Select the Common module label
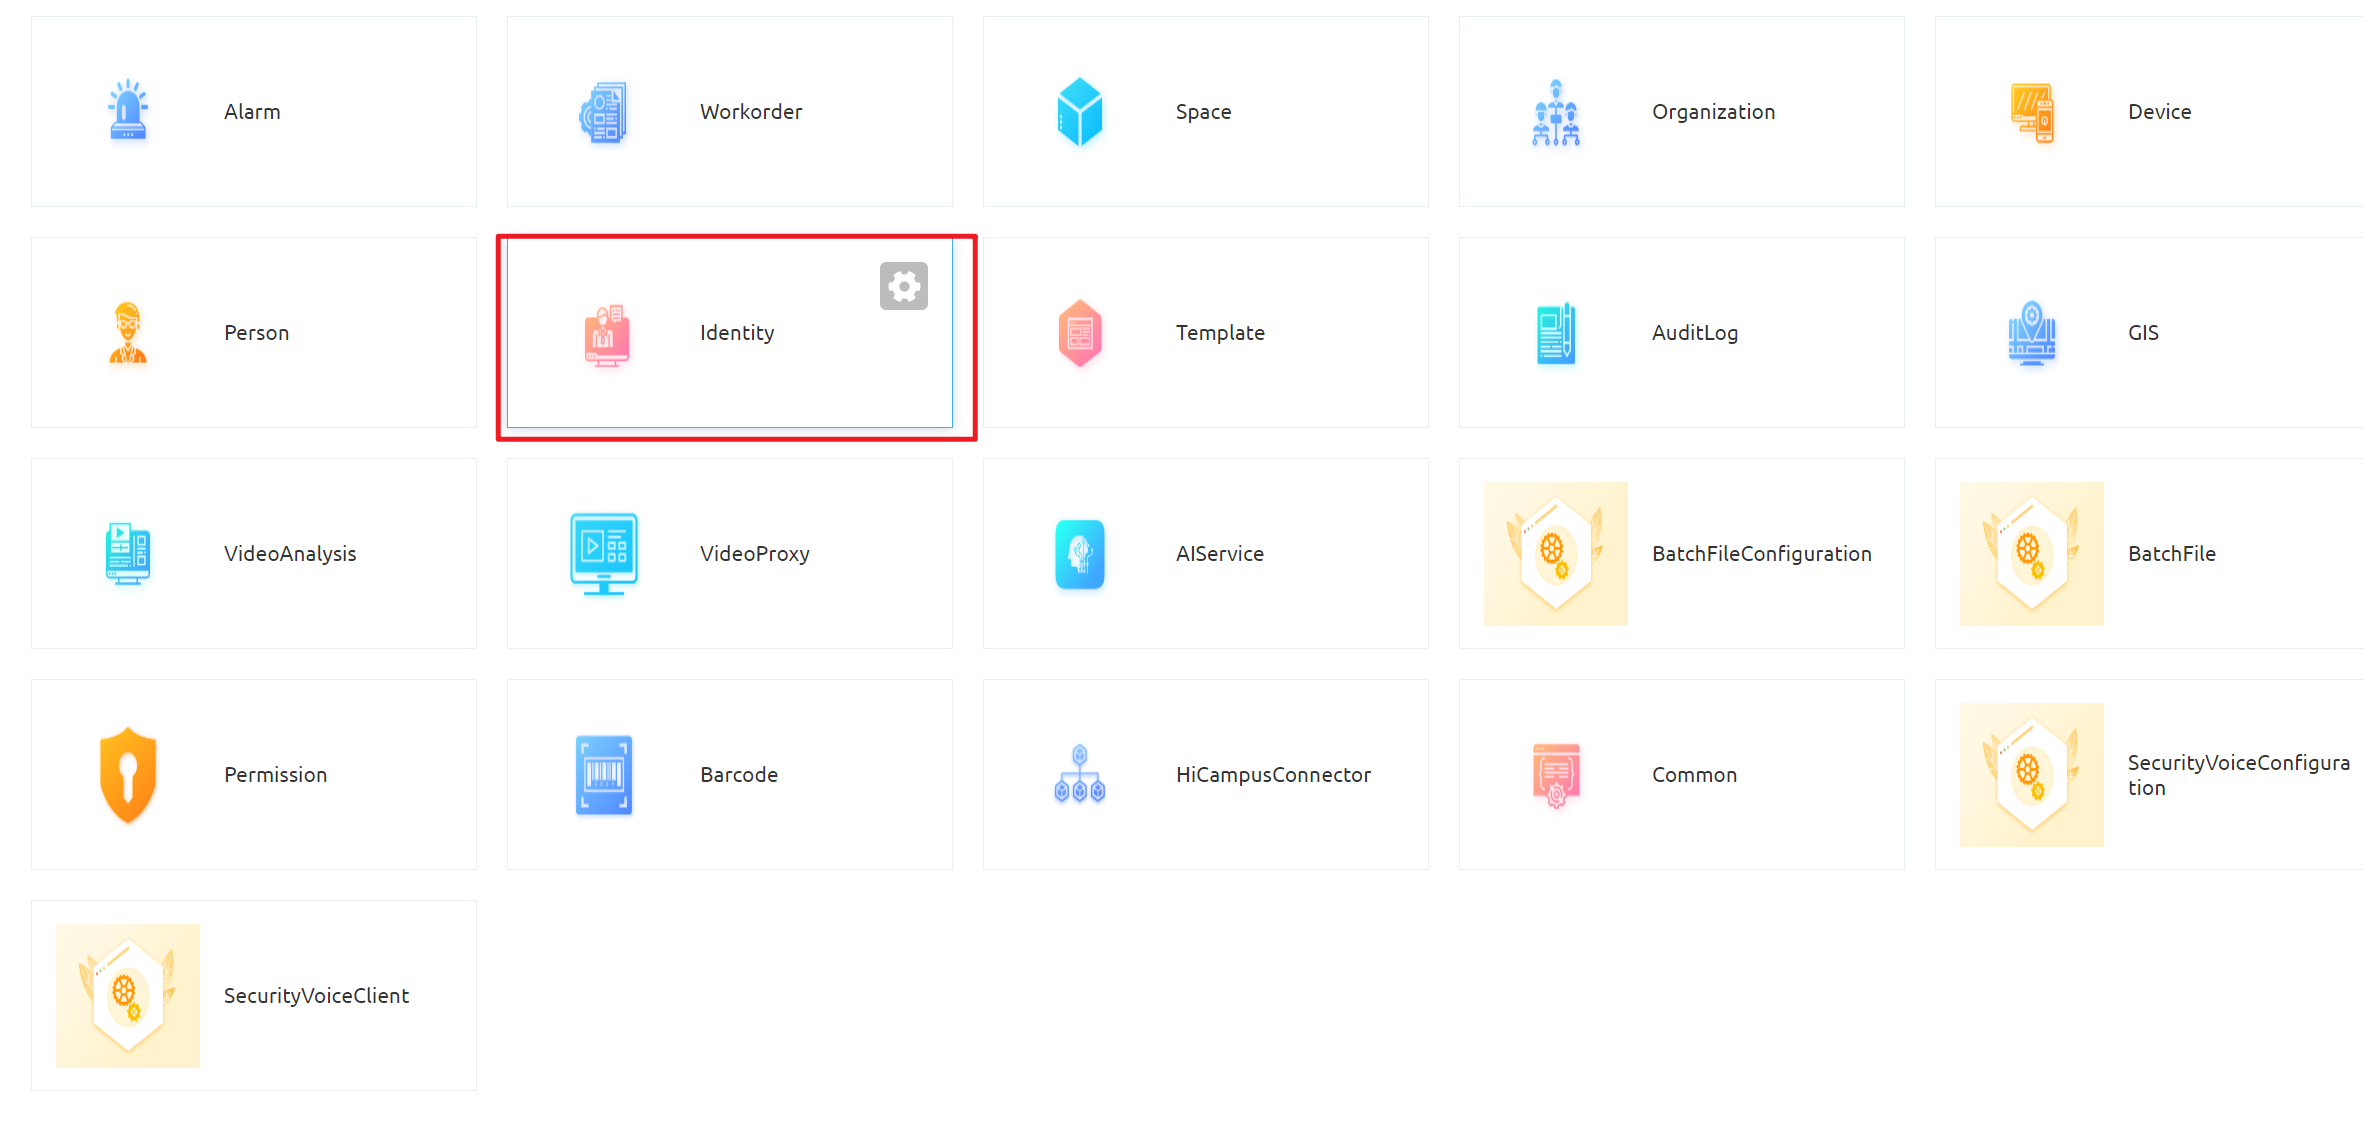This screenshot has height=1133, width=2363. click(x=1694, y=775)
